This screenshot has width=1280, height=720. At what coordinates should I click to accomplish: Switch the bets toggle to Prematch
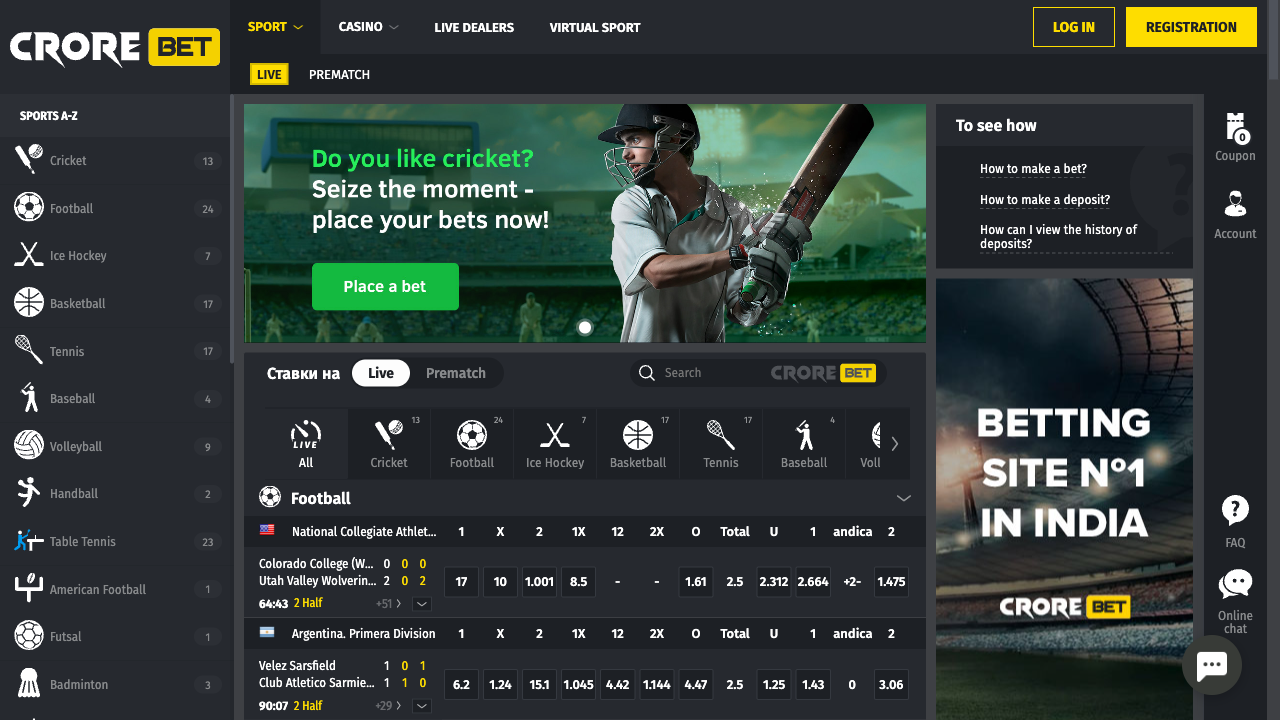click(456, 373)
